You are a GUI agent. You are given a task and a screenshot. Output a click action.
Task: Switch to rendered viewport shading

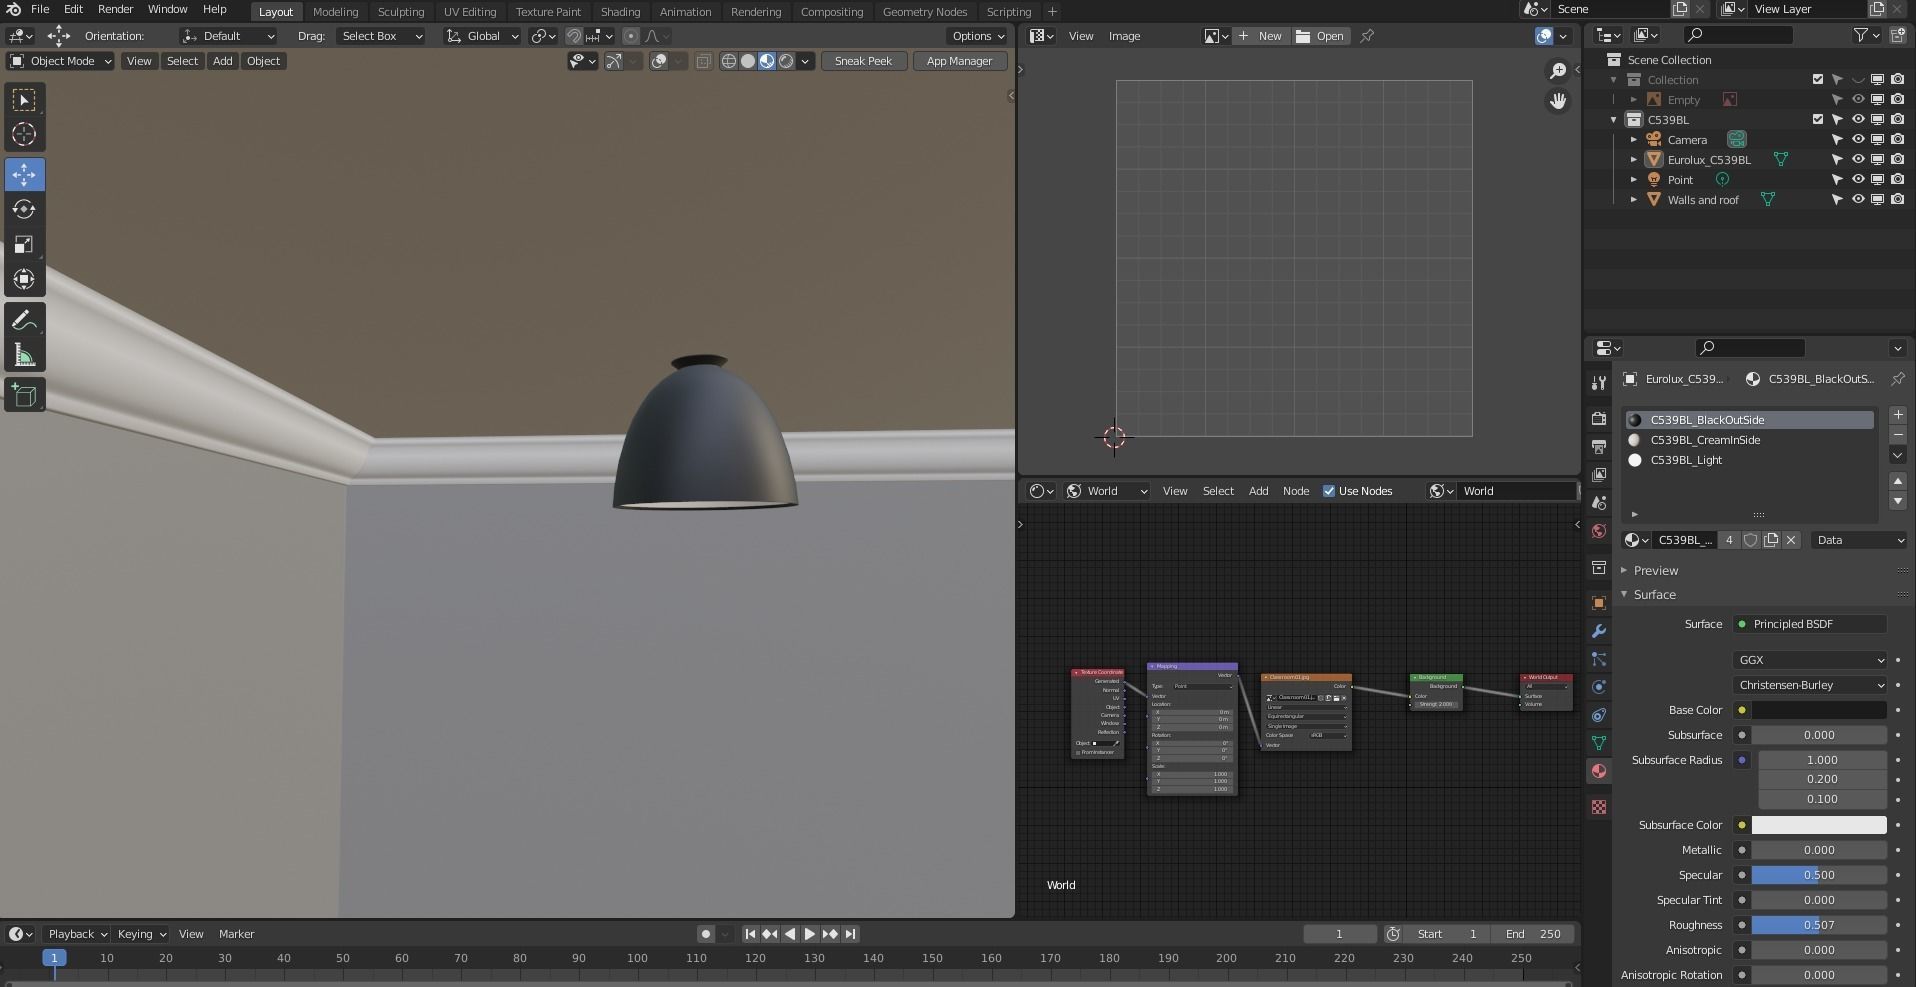tap(786, 61)
